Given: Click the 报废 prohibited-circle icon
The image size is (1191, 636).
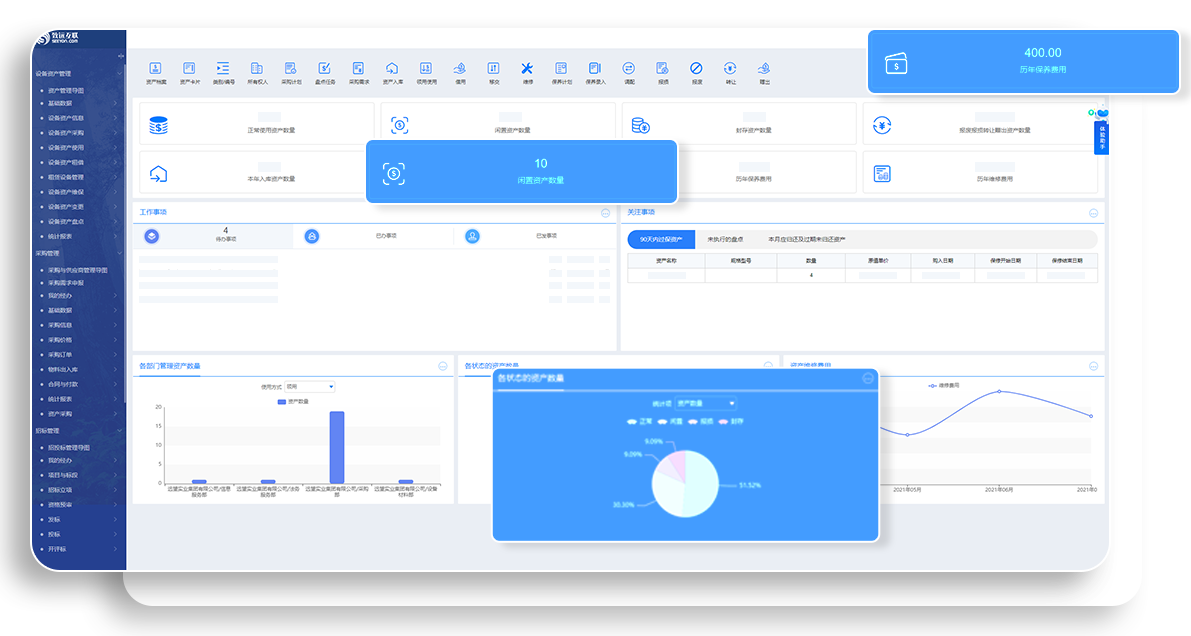Looking at the screenshot, I should (x=696, y=69).
